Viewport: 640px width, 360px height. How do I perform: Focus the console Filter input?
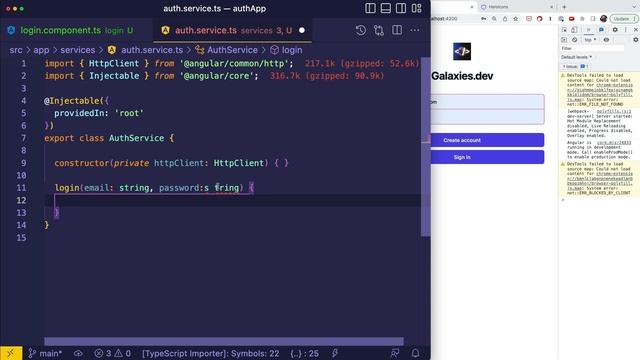(x=592, y=48)
